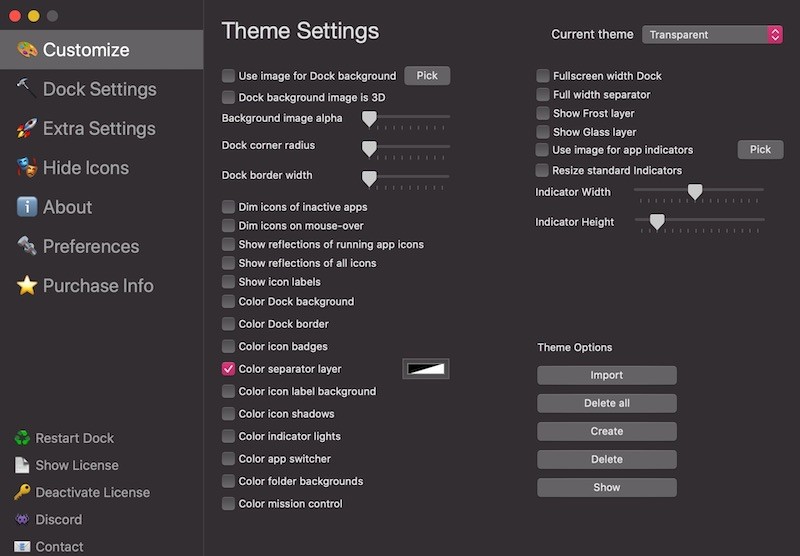The image size is (800, 556).
Task: Open the separator layer color swatch
Action: (426, 369)
